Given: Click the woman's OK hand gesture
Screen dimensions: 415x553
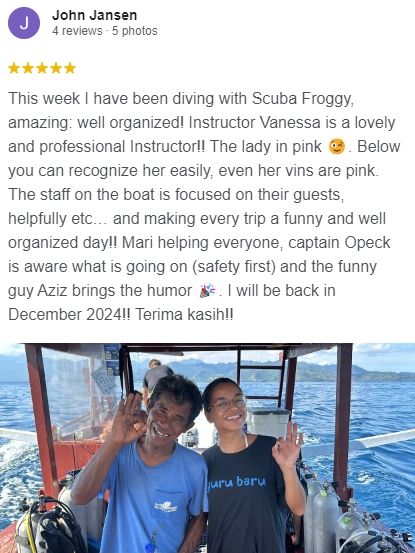Looking at the screenshot, I should pos(287,445).
